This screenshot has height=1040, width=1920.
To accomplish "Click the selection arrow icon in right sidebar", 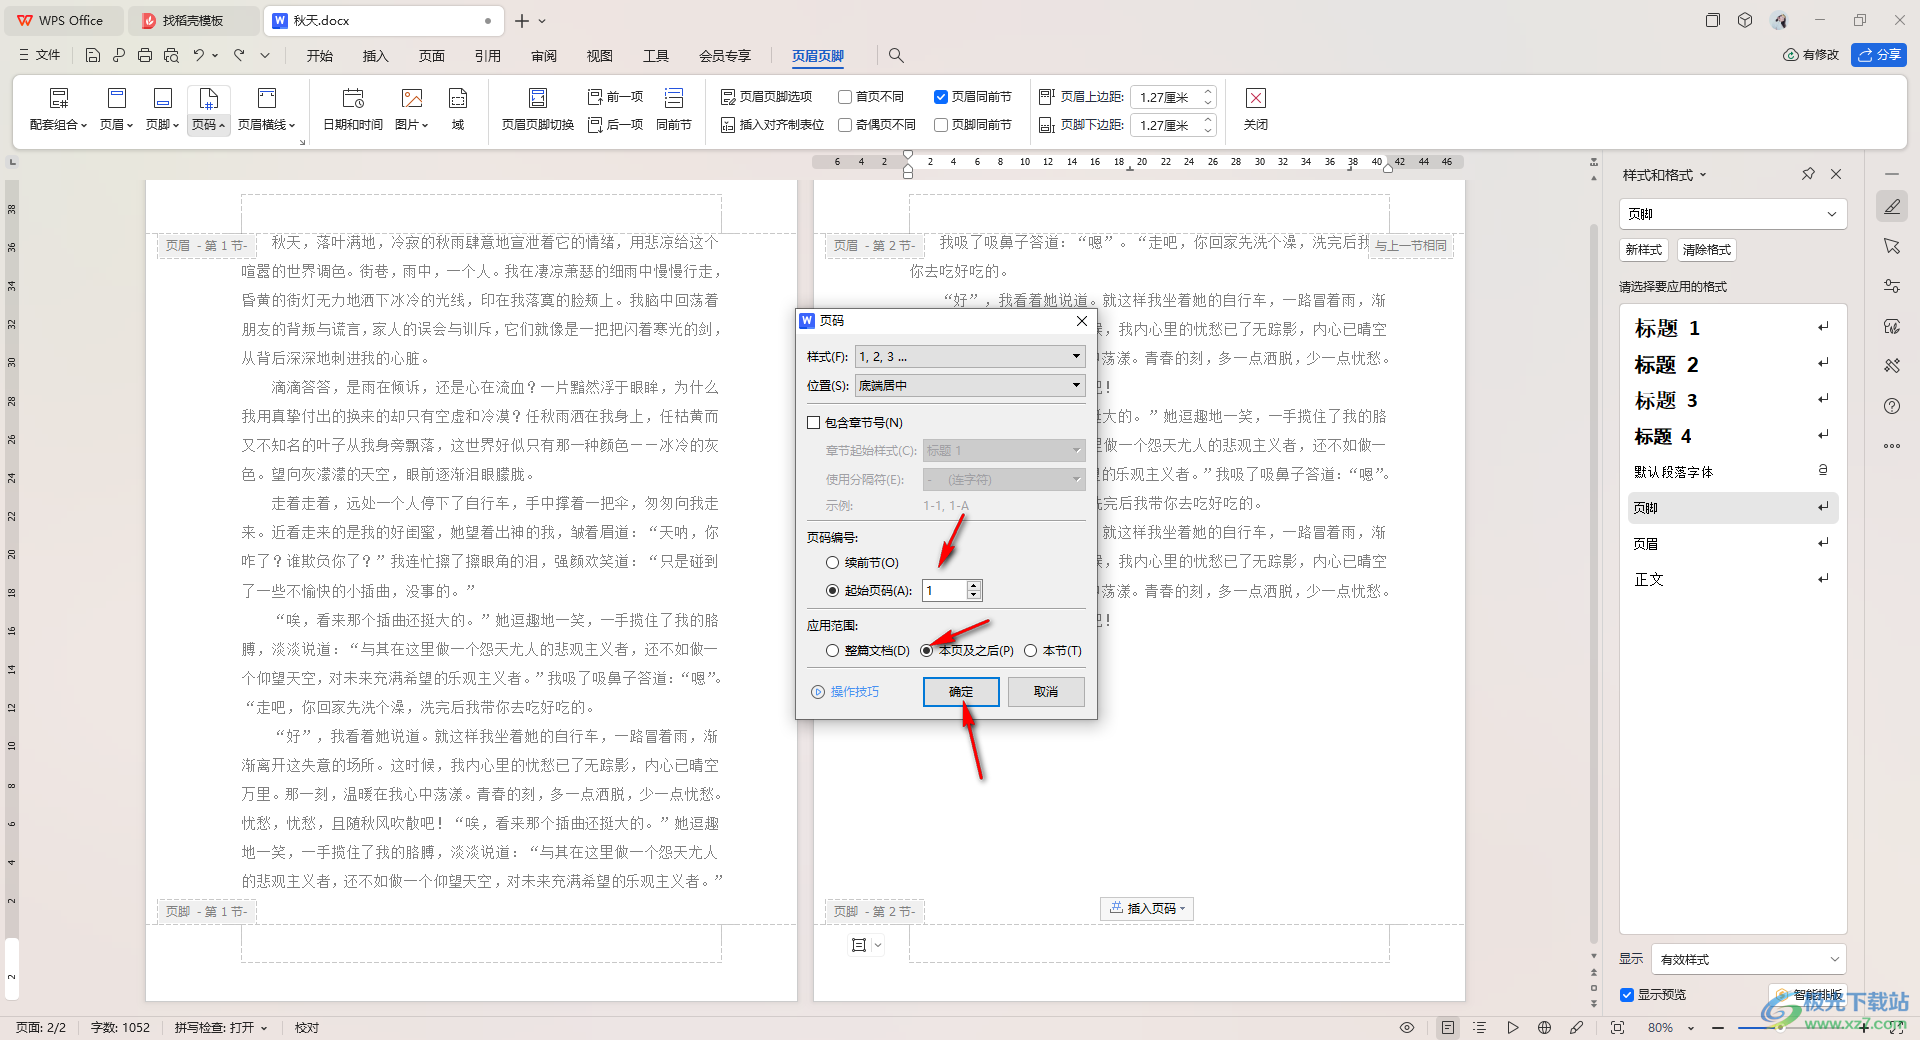I will pyautogui.click(x=1892, y=246).
